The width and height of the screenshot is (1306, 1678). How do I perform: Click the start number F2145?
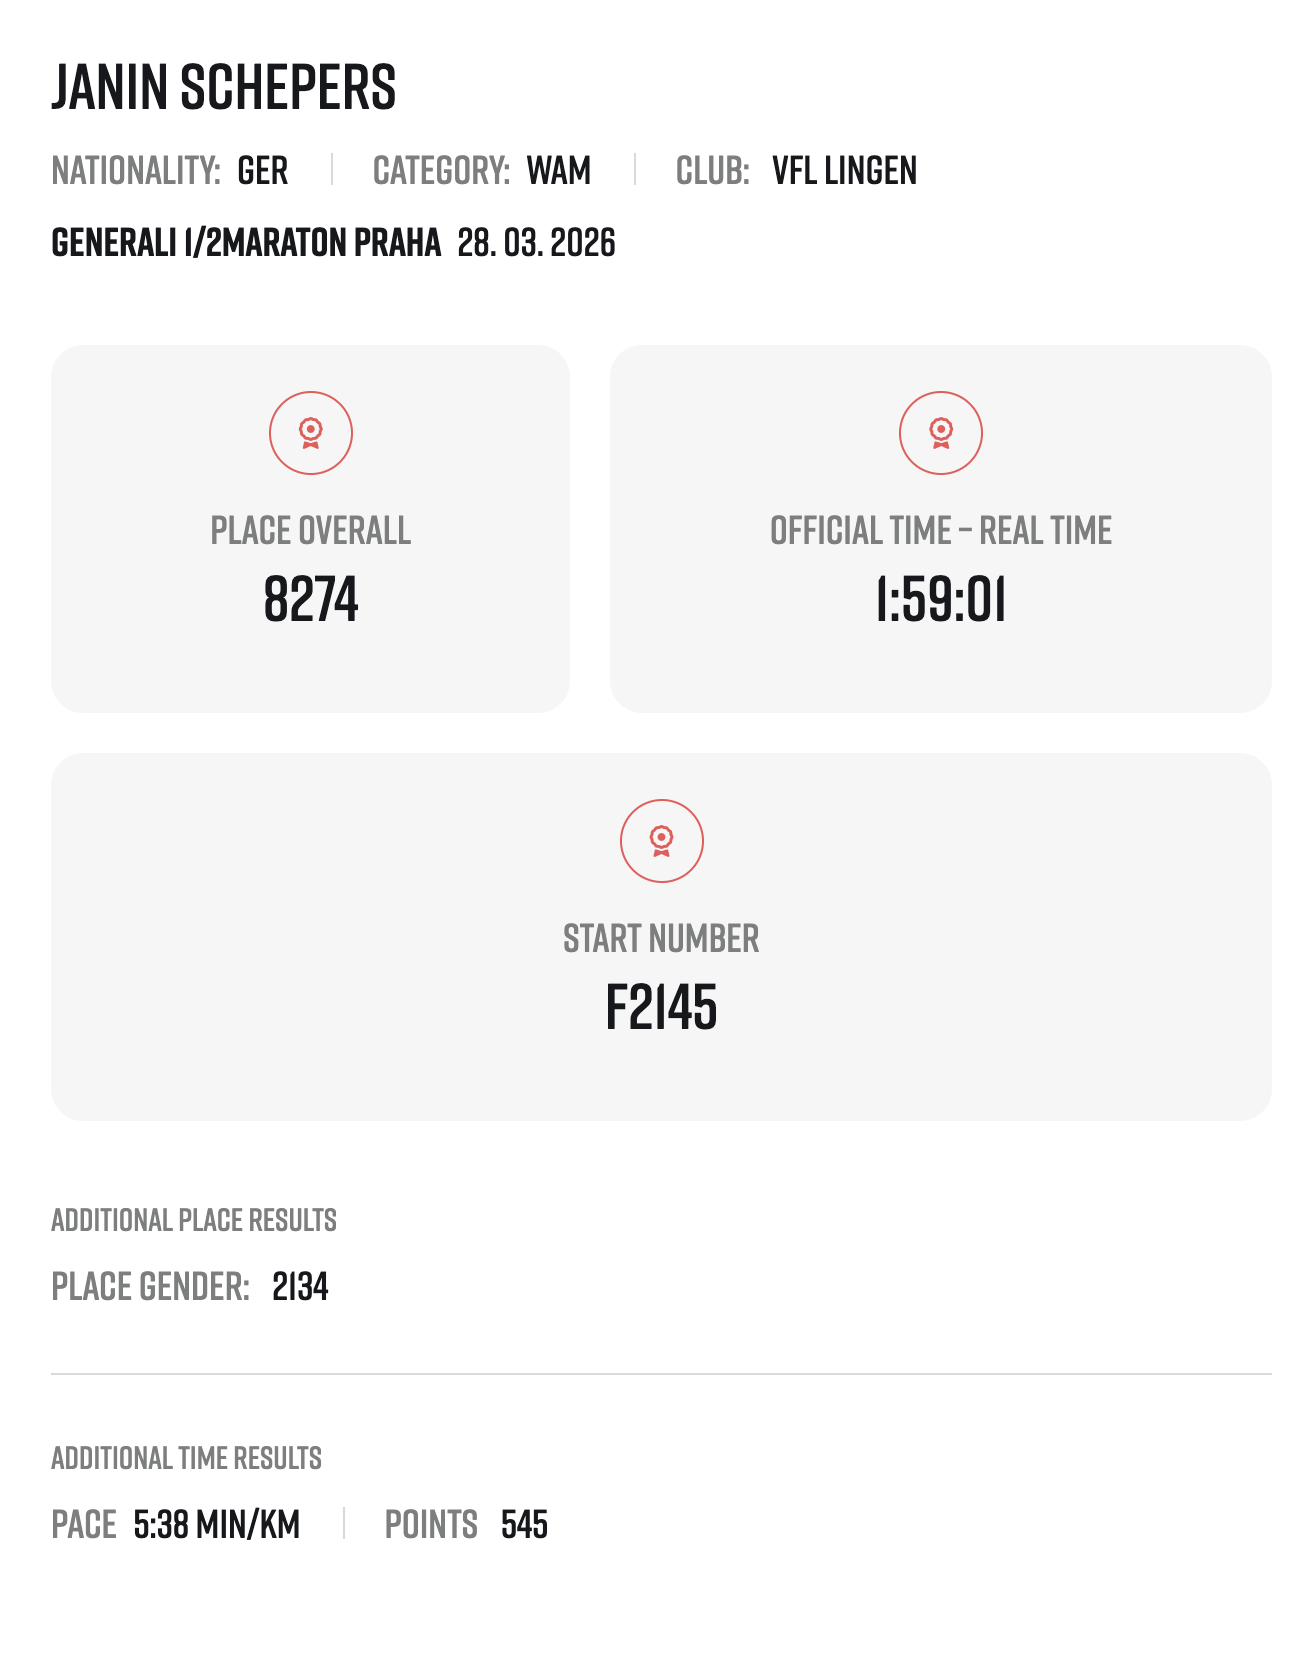click(x=661, y=1007)
